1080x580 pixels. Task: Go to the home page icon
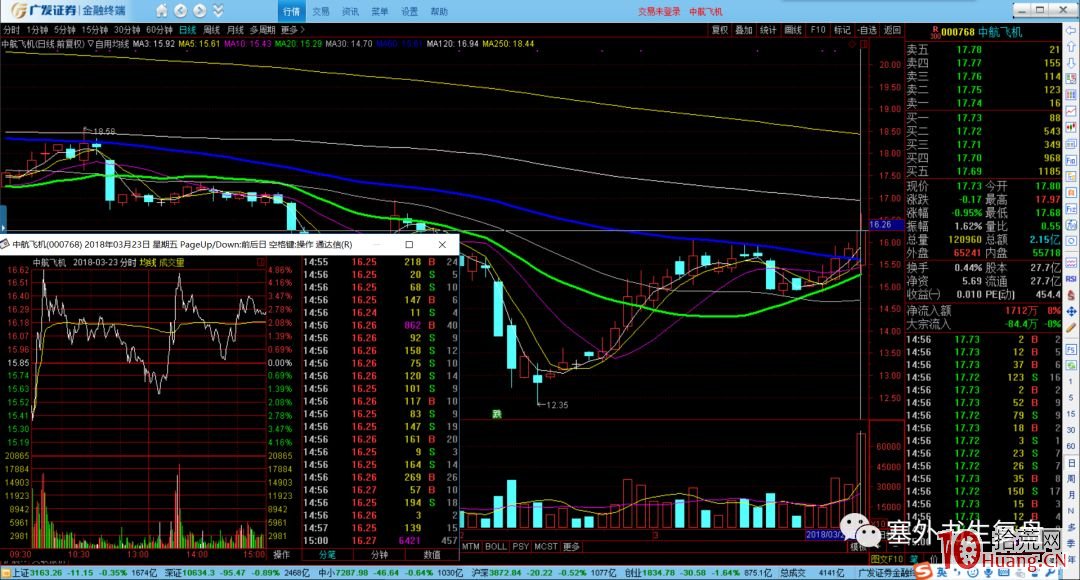(x=161, y=10)
